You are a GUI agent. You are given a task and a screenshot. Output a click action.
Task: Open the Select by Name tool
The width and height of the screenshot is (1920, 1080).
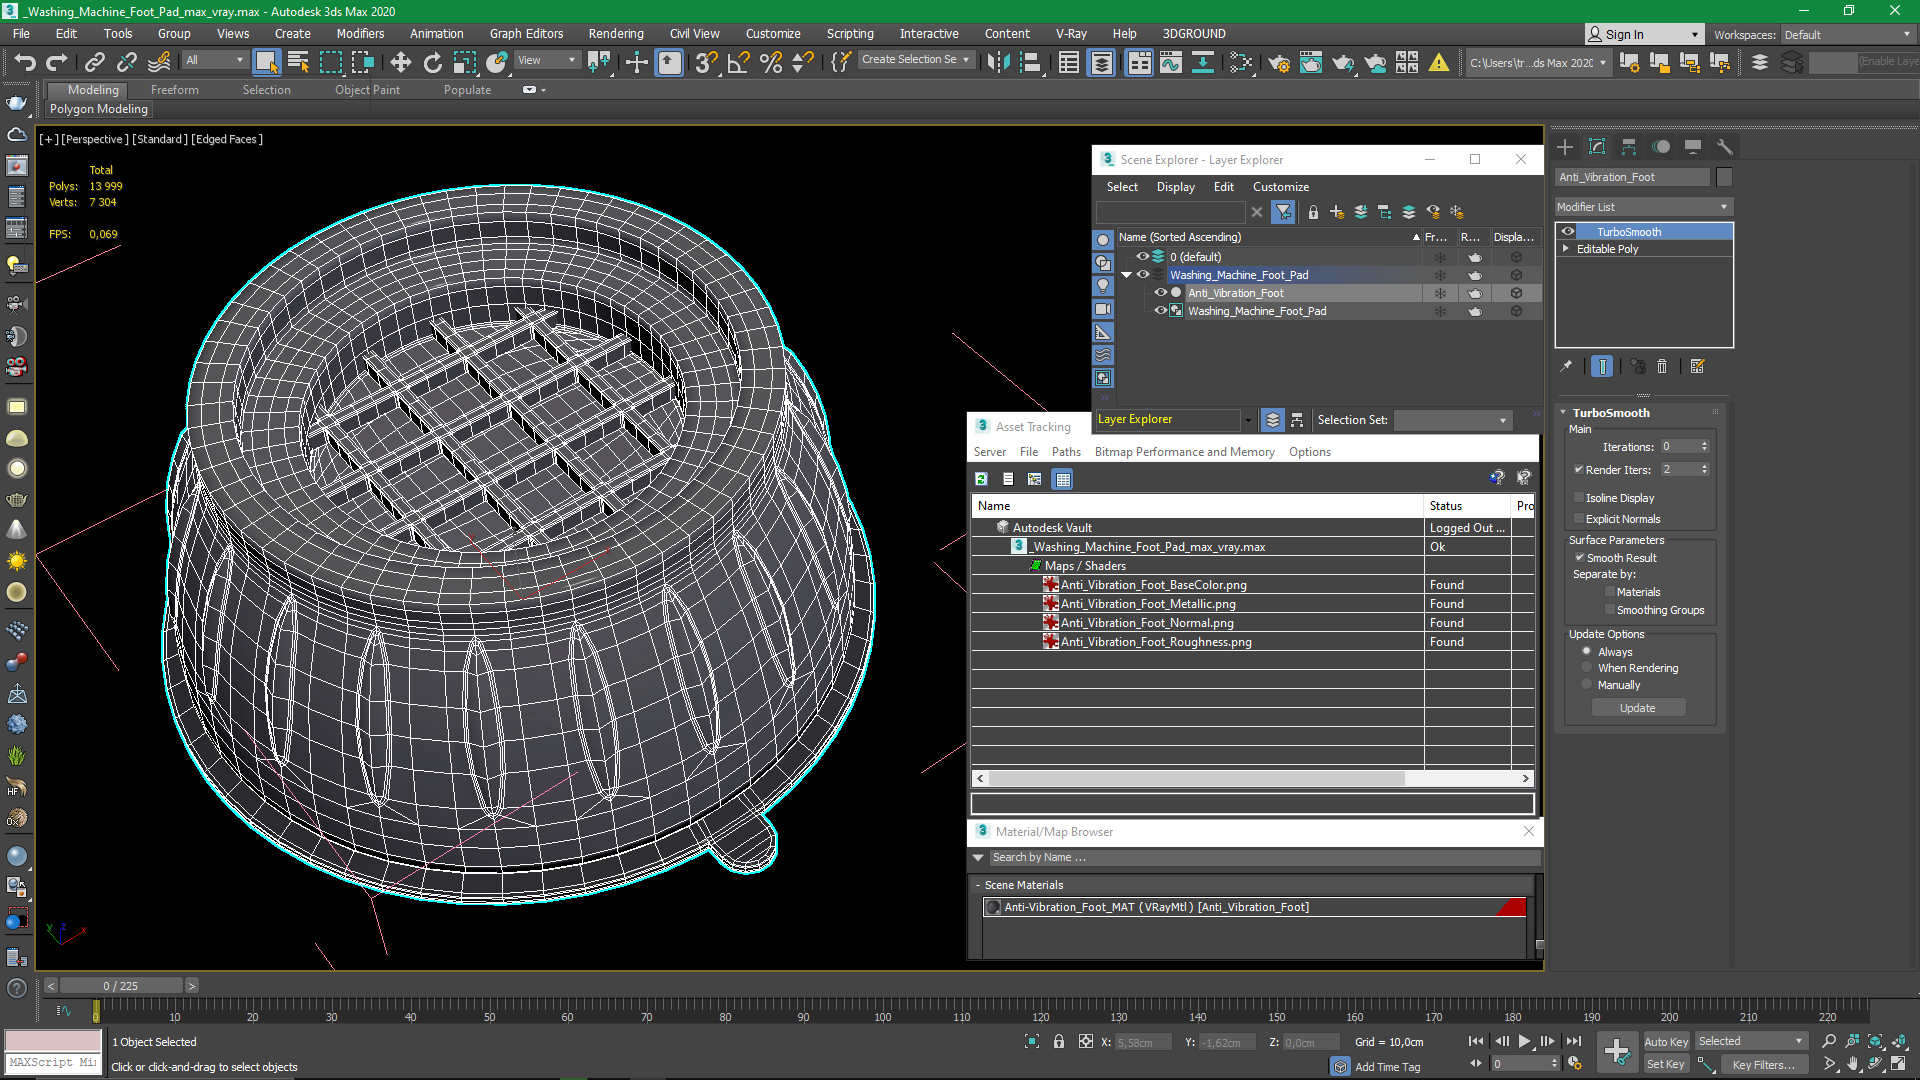pyautogui.click(x=298, y=63)
